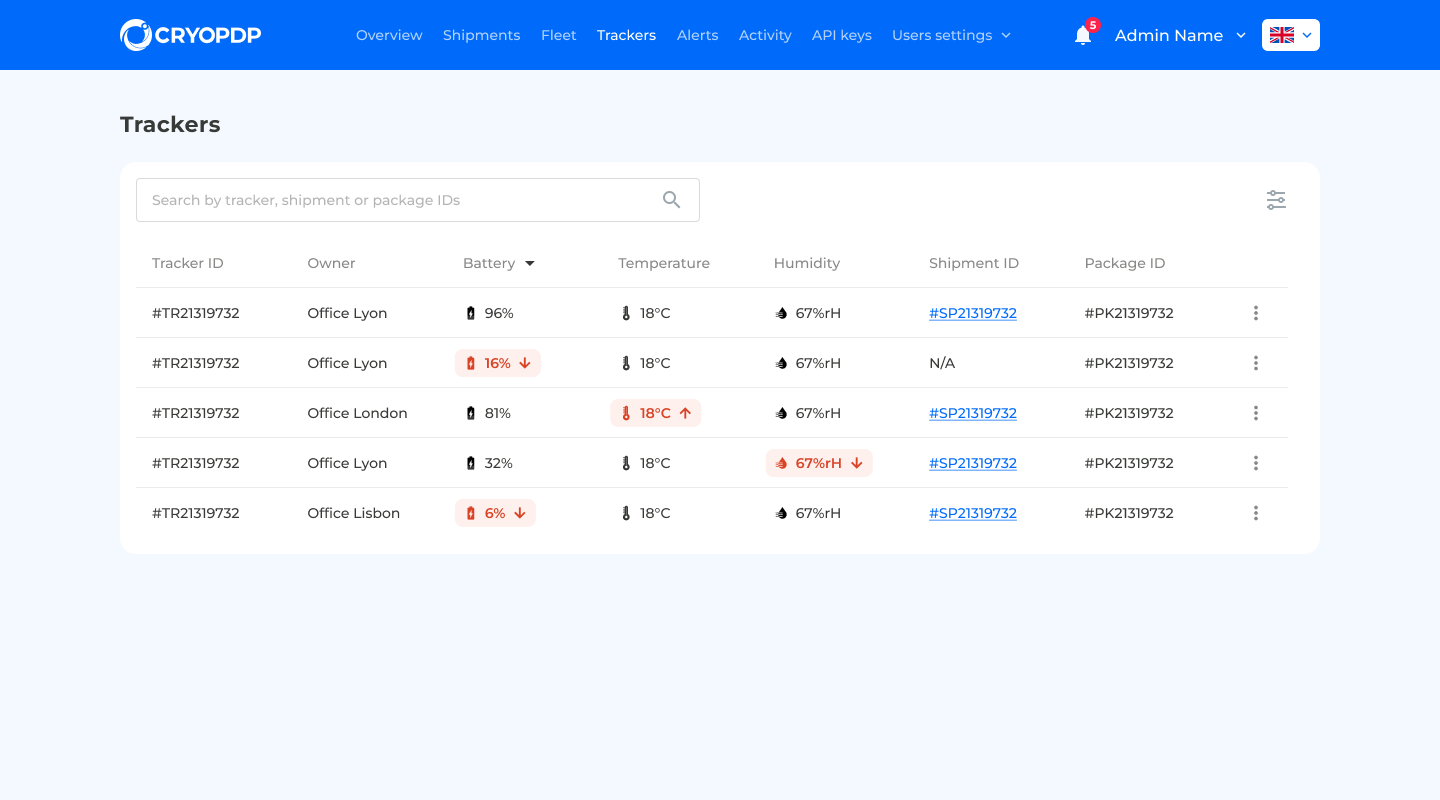Click the Humidity column header
The height and width of the screenshot is (800, 1440).
807,263
